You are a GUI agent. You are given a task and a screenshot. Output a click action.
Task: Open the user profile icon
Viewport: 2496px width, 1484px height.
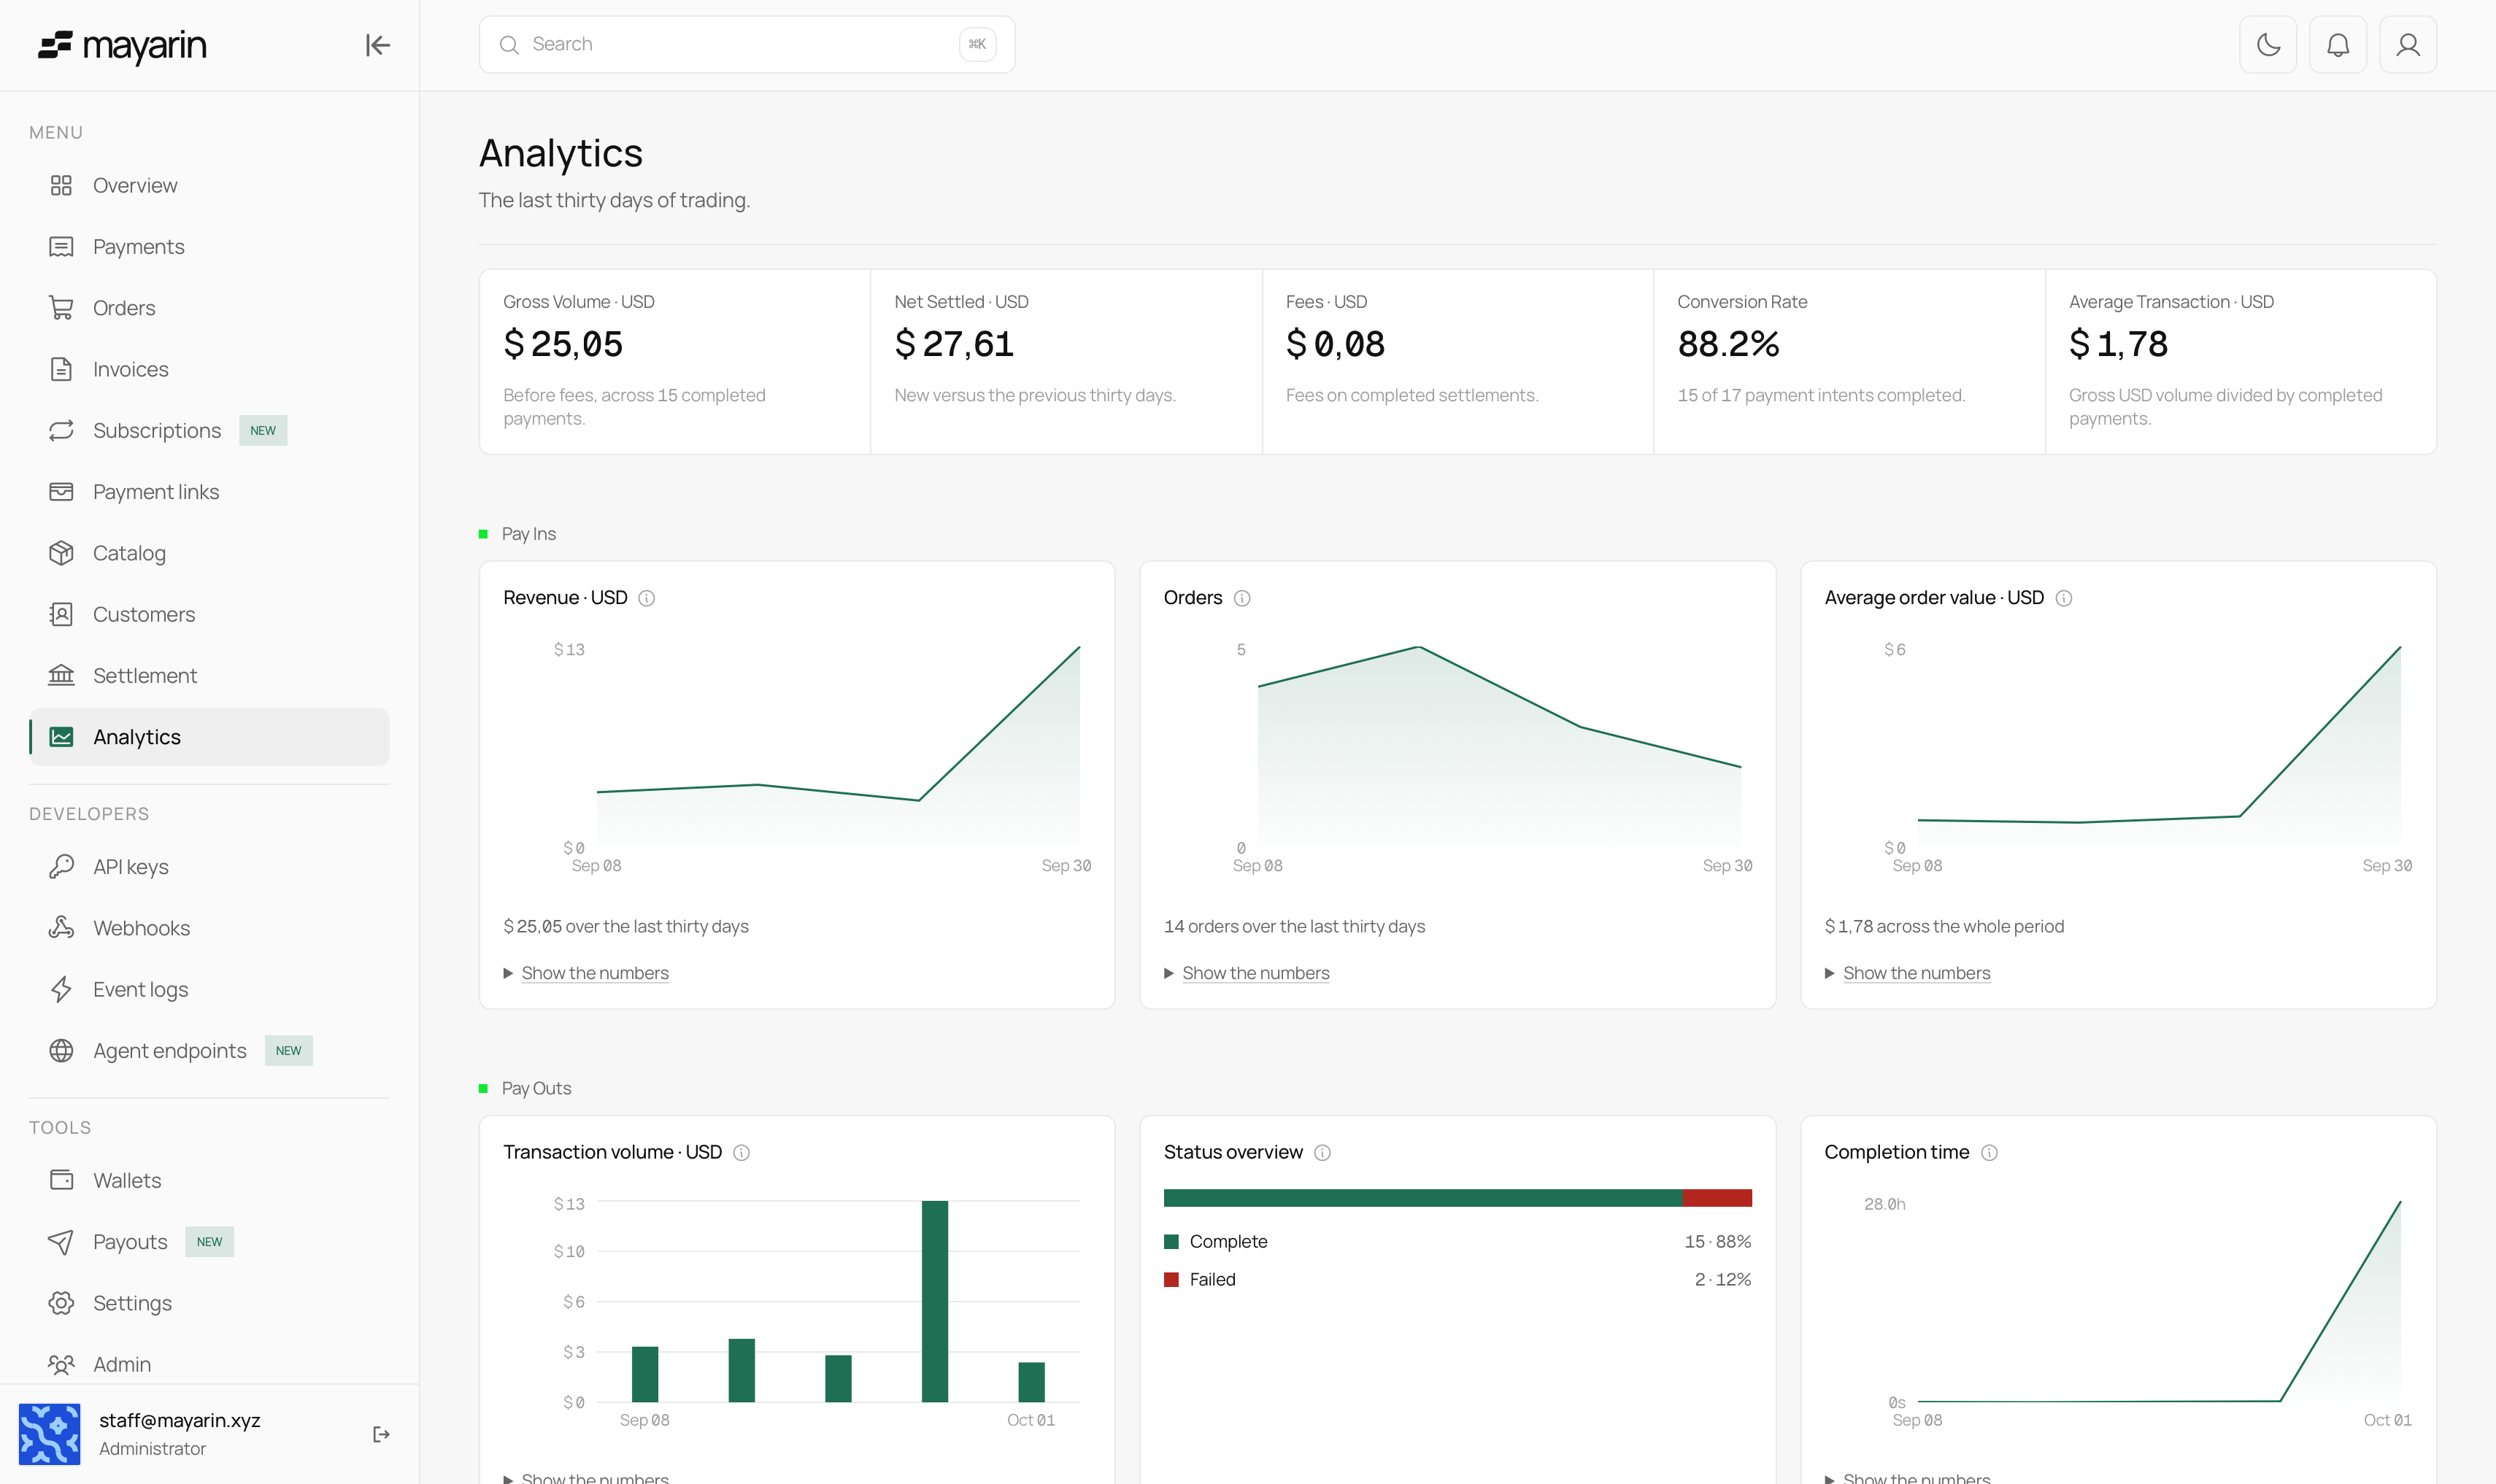pyautogui.click(x=2407, y=45)
